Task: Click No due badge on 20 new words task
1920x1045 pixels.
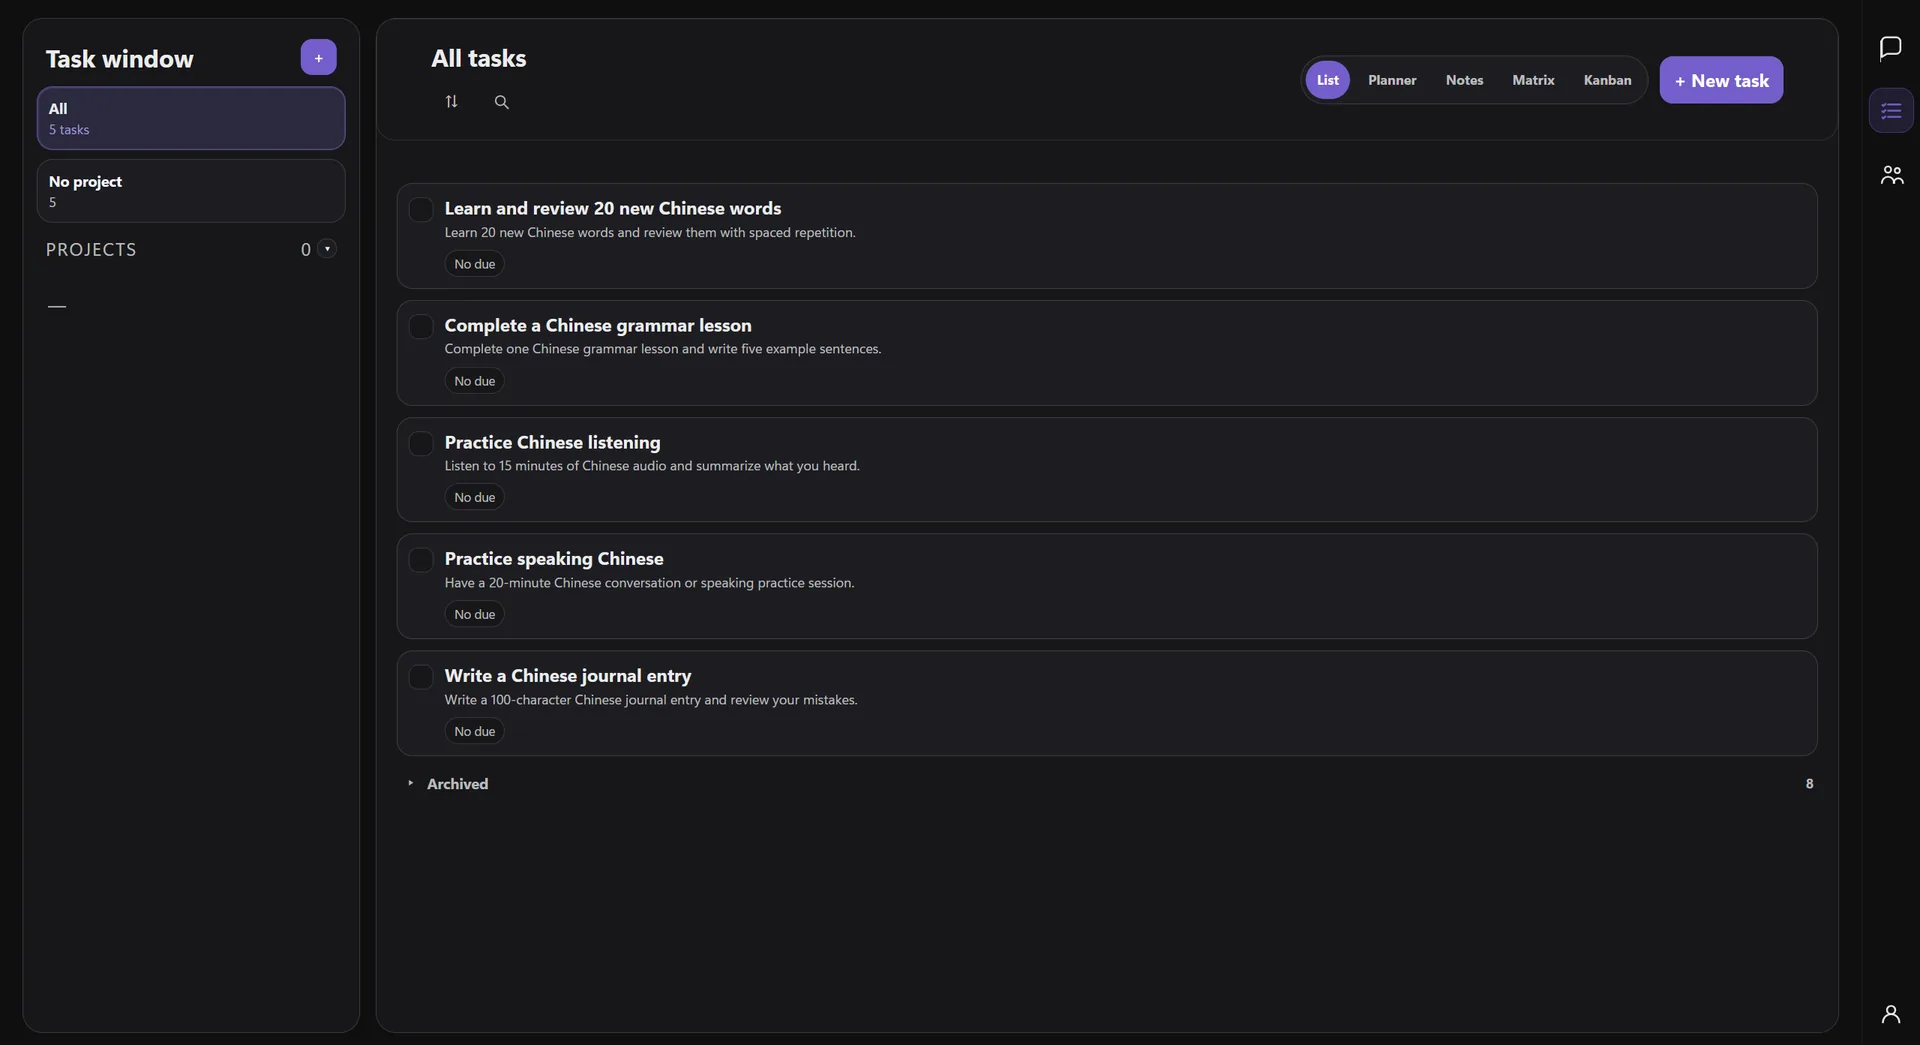Action: 474,264
